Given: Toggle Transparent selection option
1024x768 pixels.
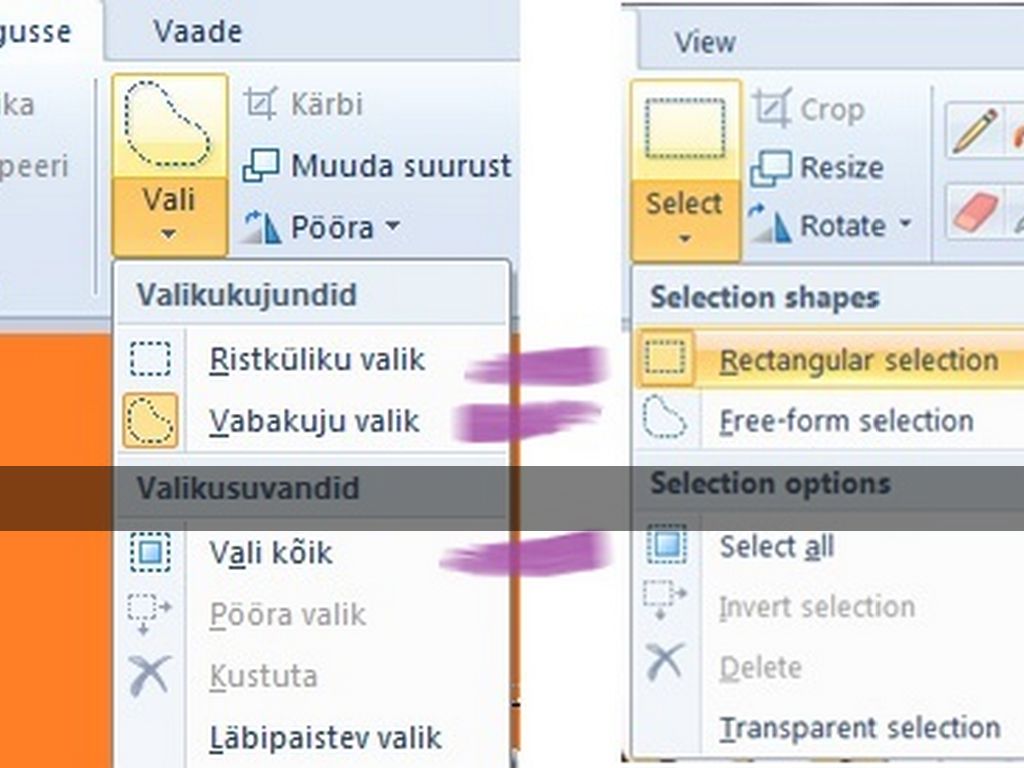Looking at the screenshot, I should (860, 728).
